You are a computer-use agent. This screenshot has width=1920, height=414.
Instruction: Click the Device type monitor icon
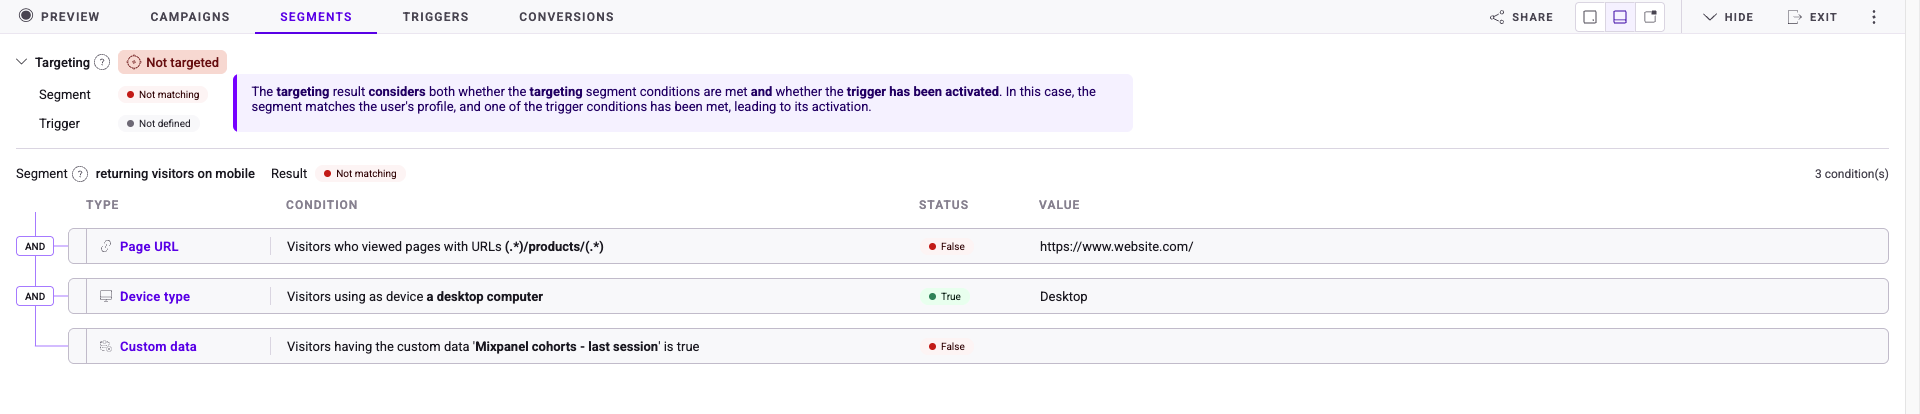pyautogui.click(x=106, y=296)
